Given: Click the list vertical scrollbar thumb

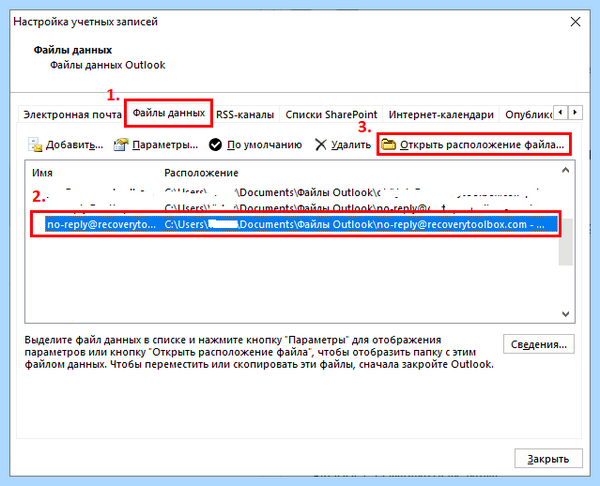Looking at the screenshot, I should [566, 241].
